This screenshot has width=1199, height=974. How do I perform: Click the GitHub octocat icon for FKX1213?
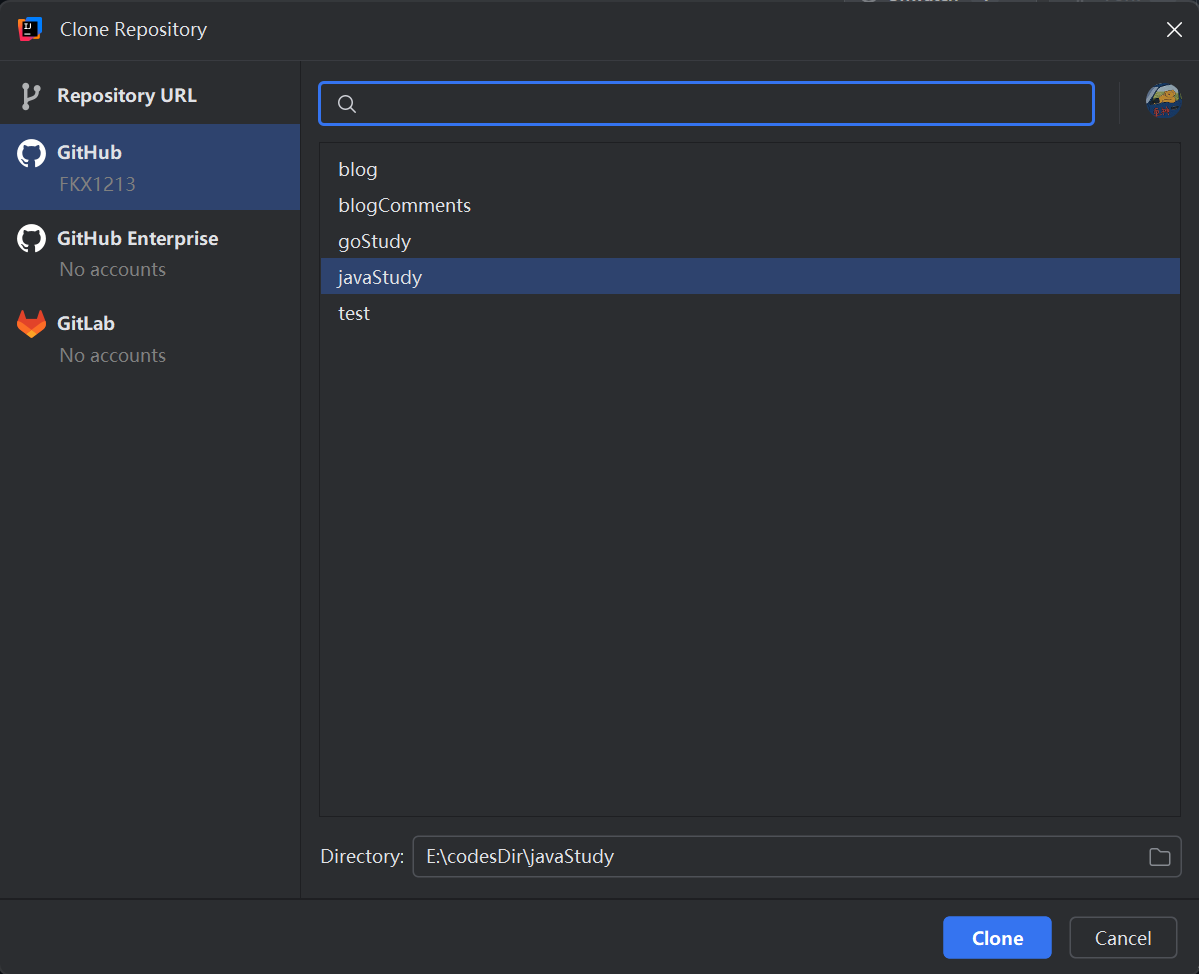tap(31, 153)
